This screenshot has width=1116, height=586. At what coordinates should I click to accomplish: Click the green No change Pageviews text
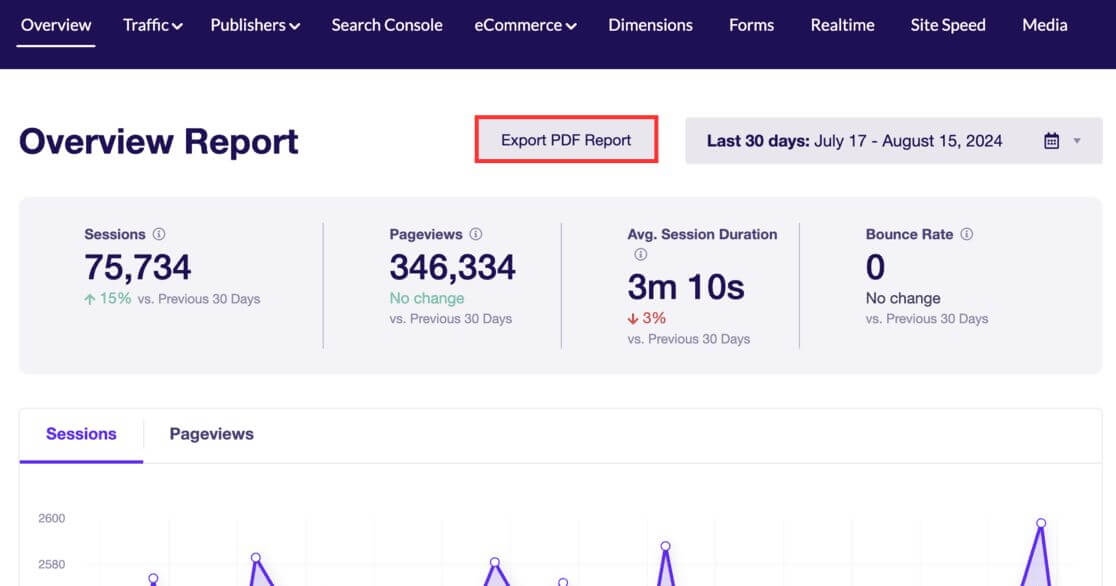coord(426,298)
